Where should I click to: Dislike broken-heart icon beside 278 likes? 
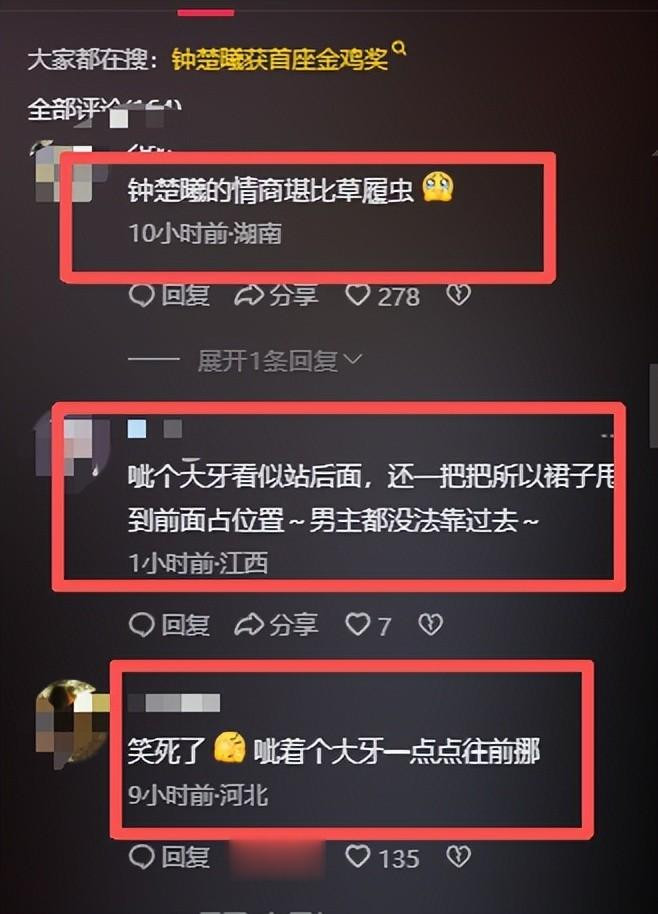point(458,295)
